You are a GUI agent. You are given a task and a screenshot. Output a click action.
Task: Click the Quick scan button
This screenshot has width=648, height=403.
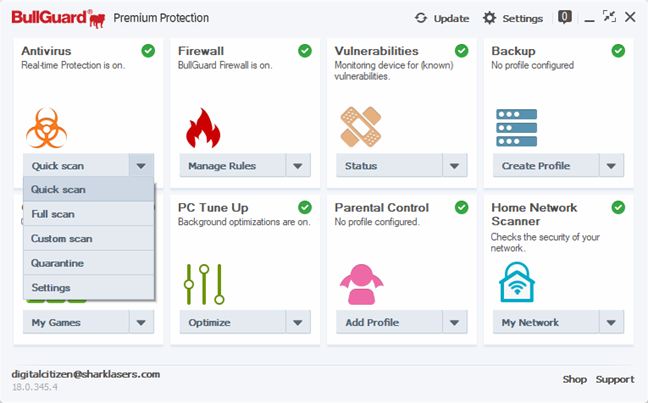[76, 166]
